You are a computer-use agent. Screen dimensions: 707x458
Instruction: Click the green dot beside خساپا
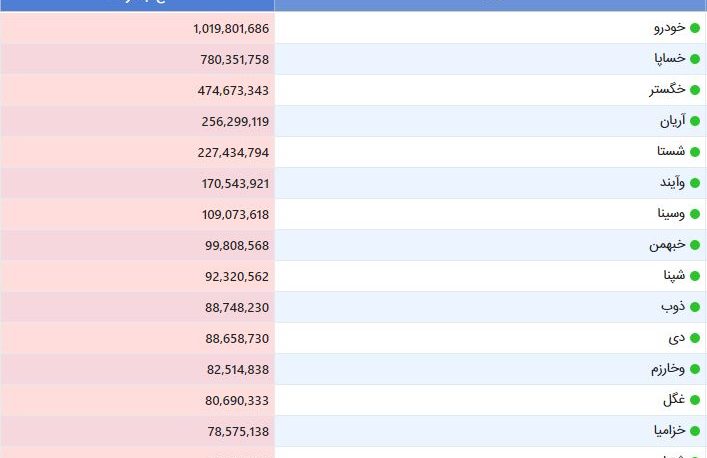(695, 59)
